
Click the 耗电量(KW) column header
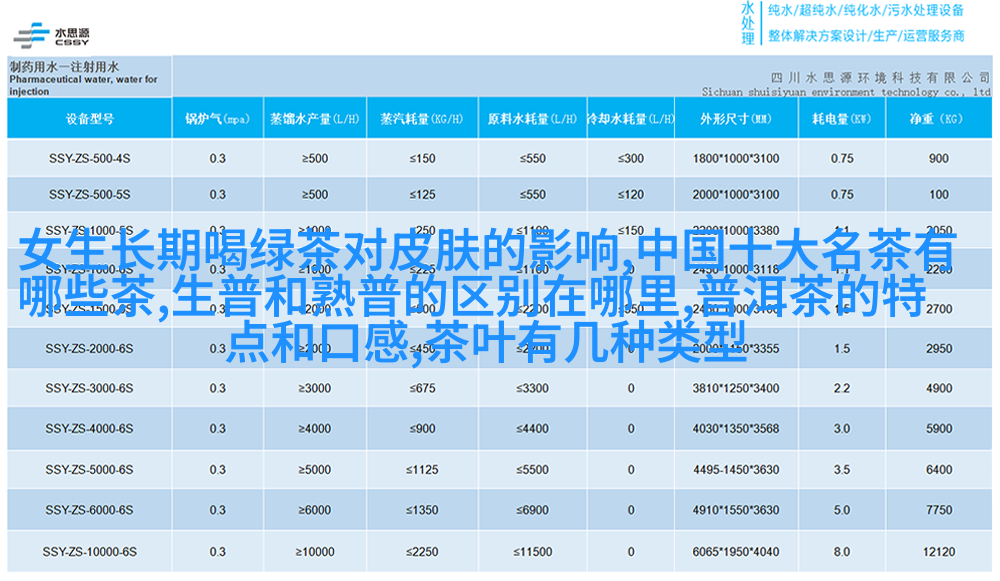(841, 119)
